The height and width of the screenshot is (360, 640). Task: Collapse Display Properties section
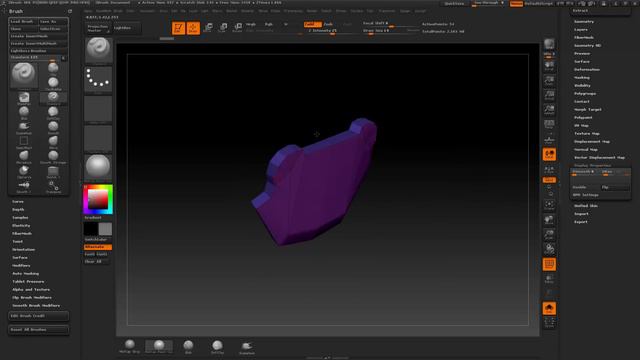[x=592, y=165]
